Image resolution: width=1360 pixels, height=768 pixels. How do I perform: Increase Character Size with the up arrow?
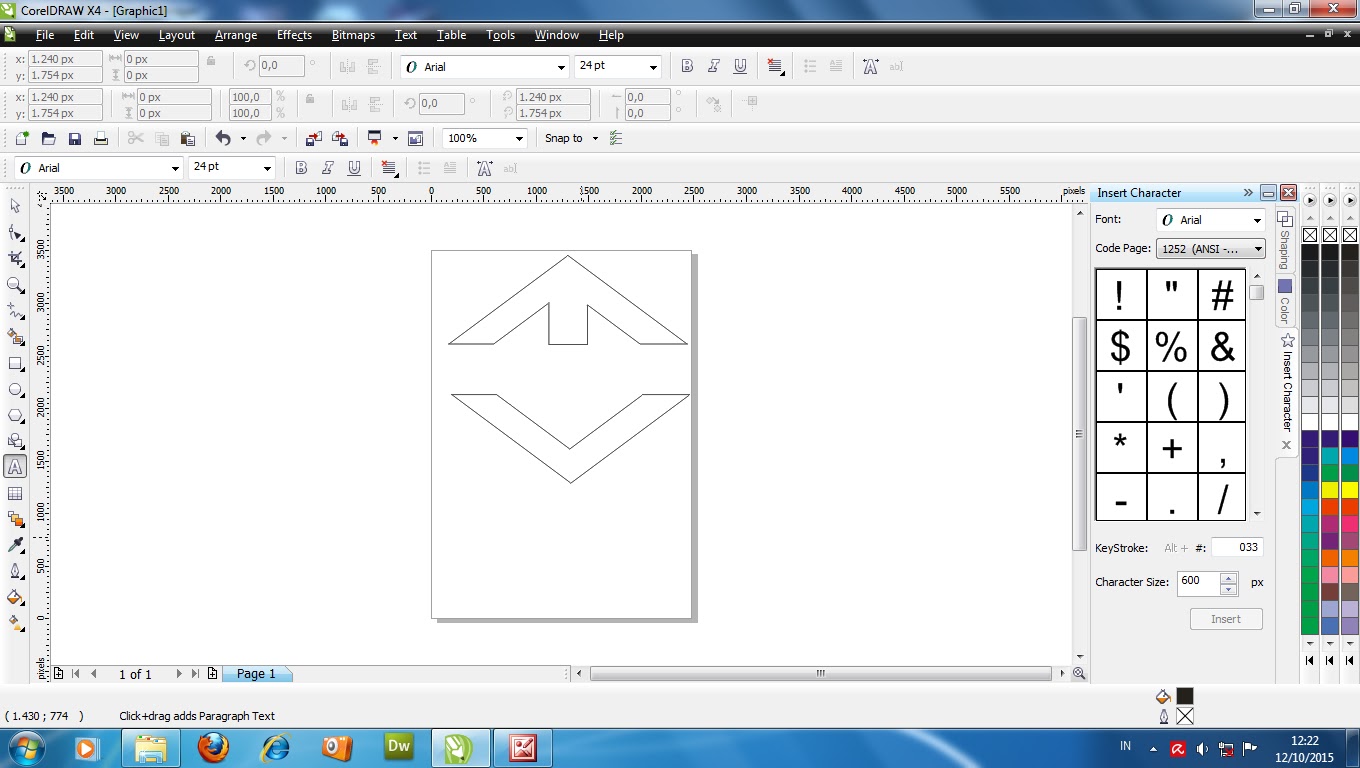(1229, 577)
